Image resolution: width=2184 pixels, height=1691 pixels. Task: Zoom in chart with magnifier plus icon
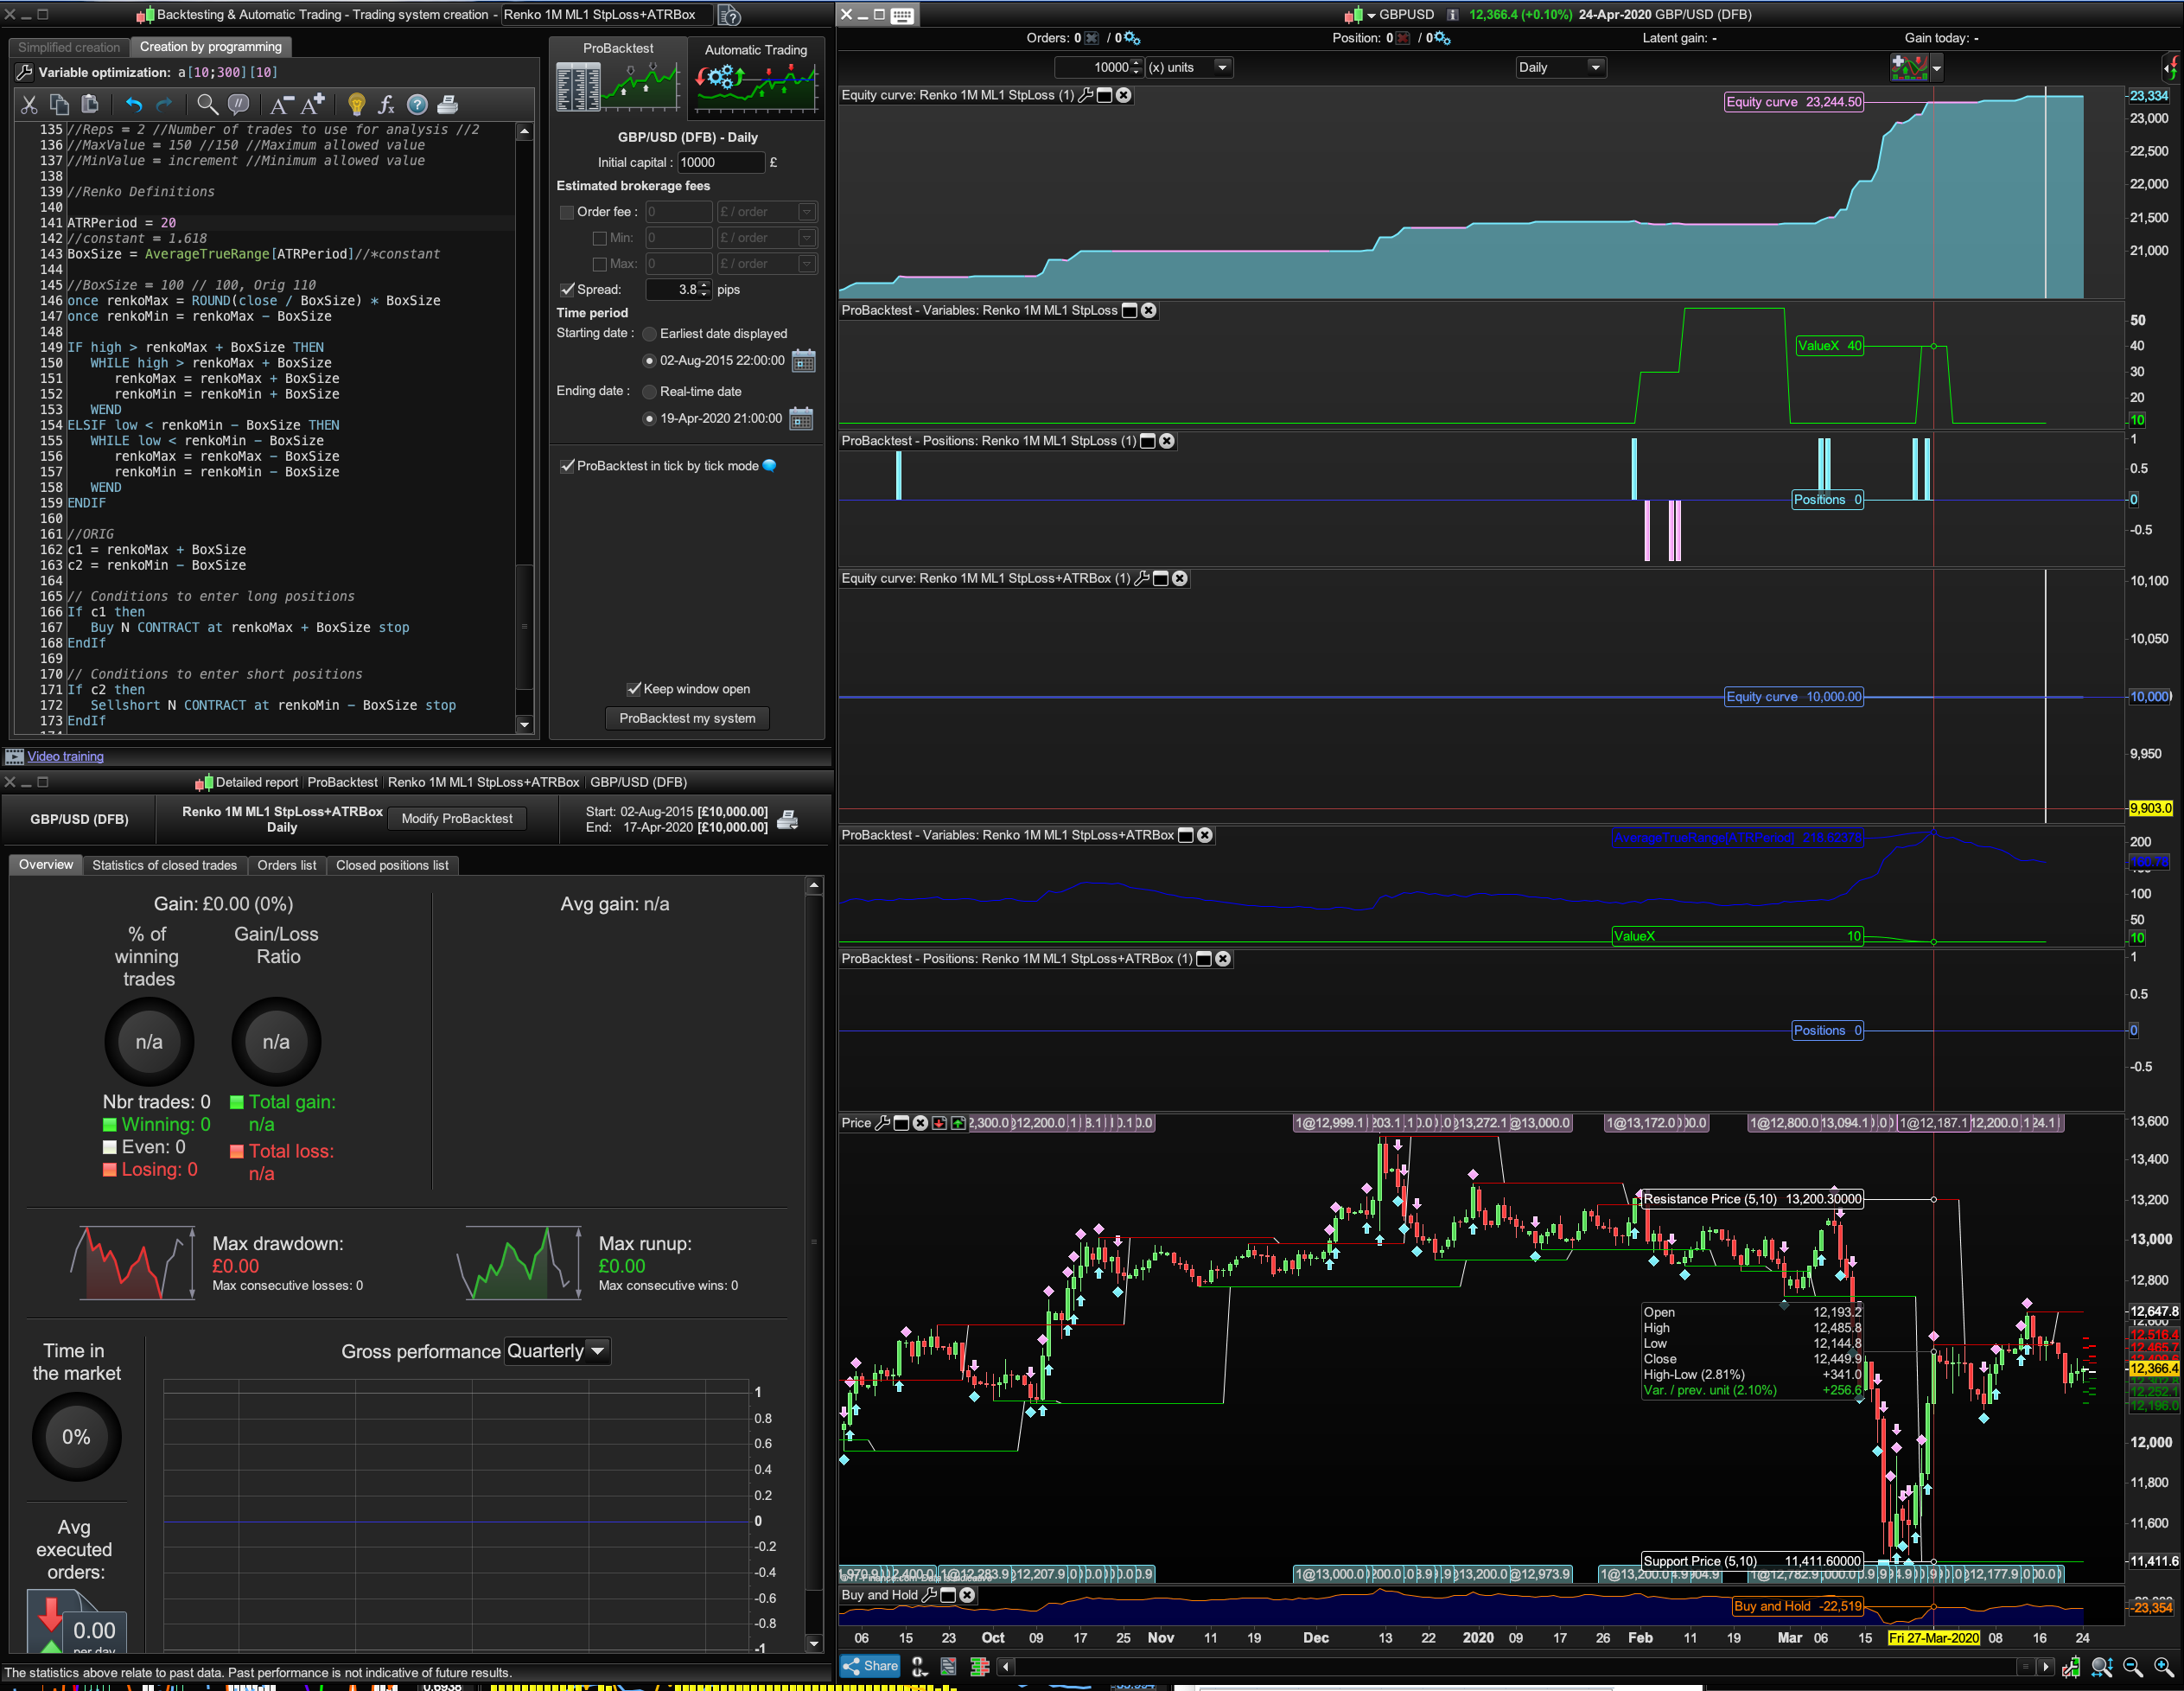[2163, 1666]
